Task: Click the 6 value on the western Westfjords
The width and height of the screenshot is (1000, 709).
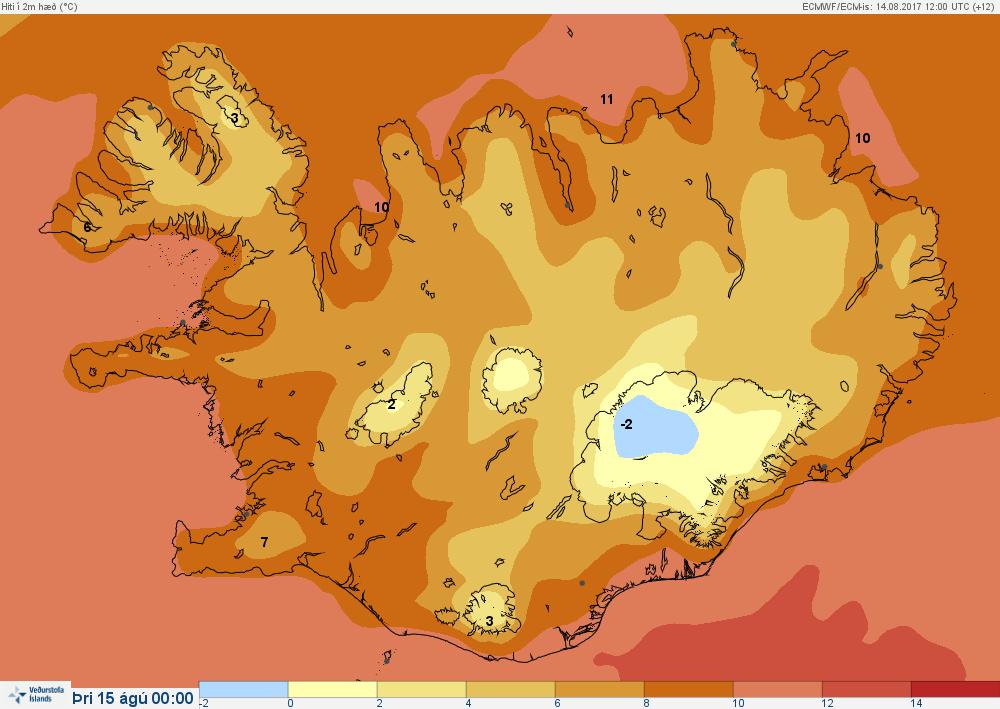Action: point(87,227)
